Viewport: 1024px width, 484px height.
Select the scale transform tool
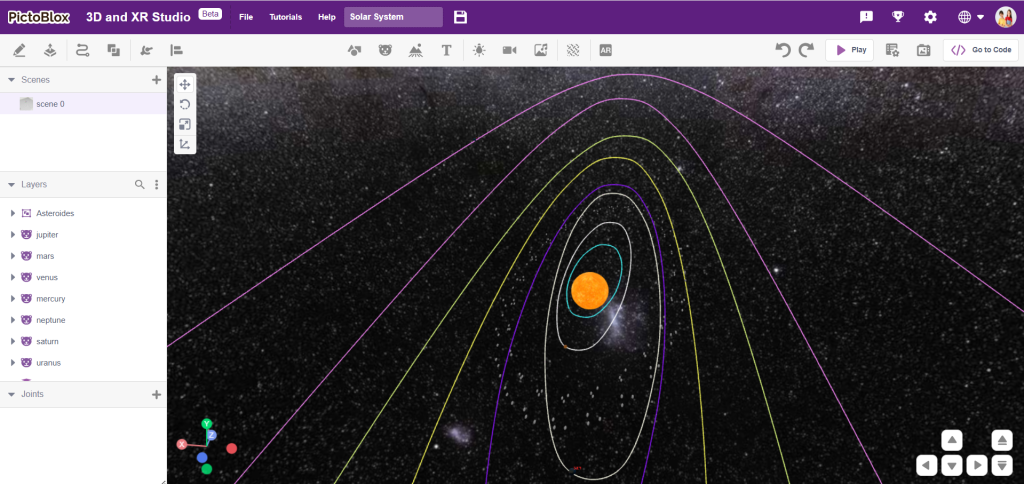tap(185, 124)
